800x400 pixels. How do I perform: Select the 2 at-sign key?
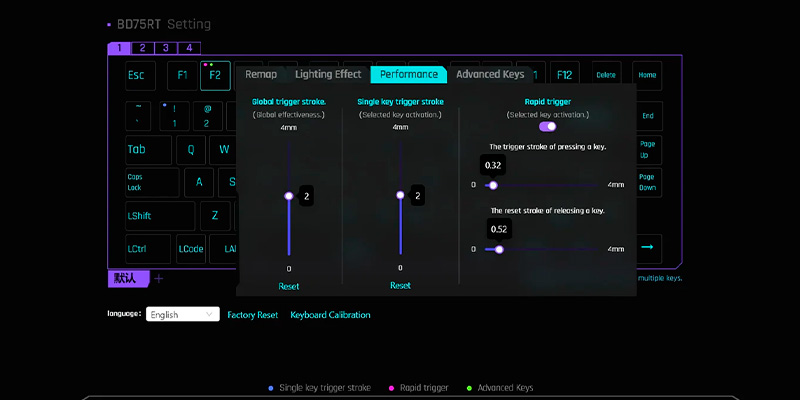tap(207, 116)
